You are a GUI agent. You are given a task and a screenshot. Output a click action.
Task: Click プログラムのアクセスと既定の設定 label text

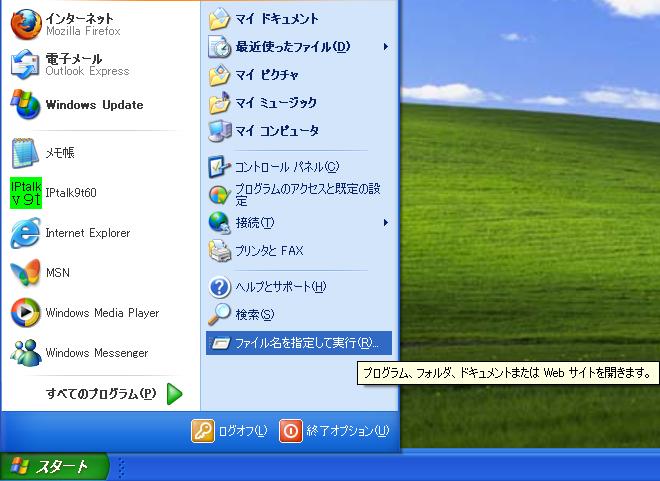pyautogui.click(x=308, y=194)
